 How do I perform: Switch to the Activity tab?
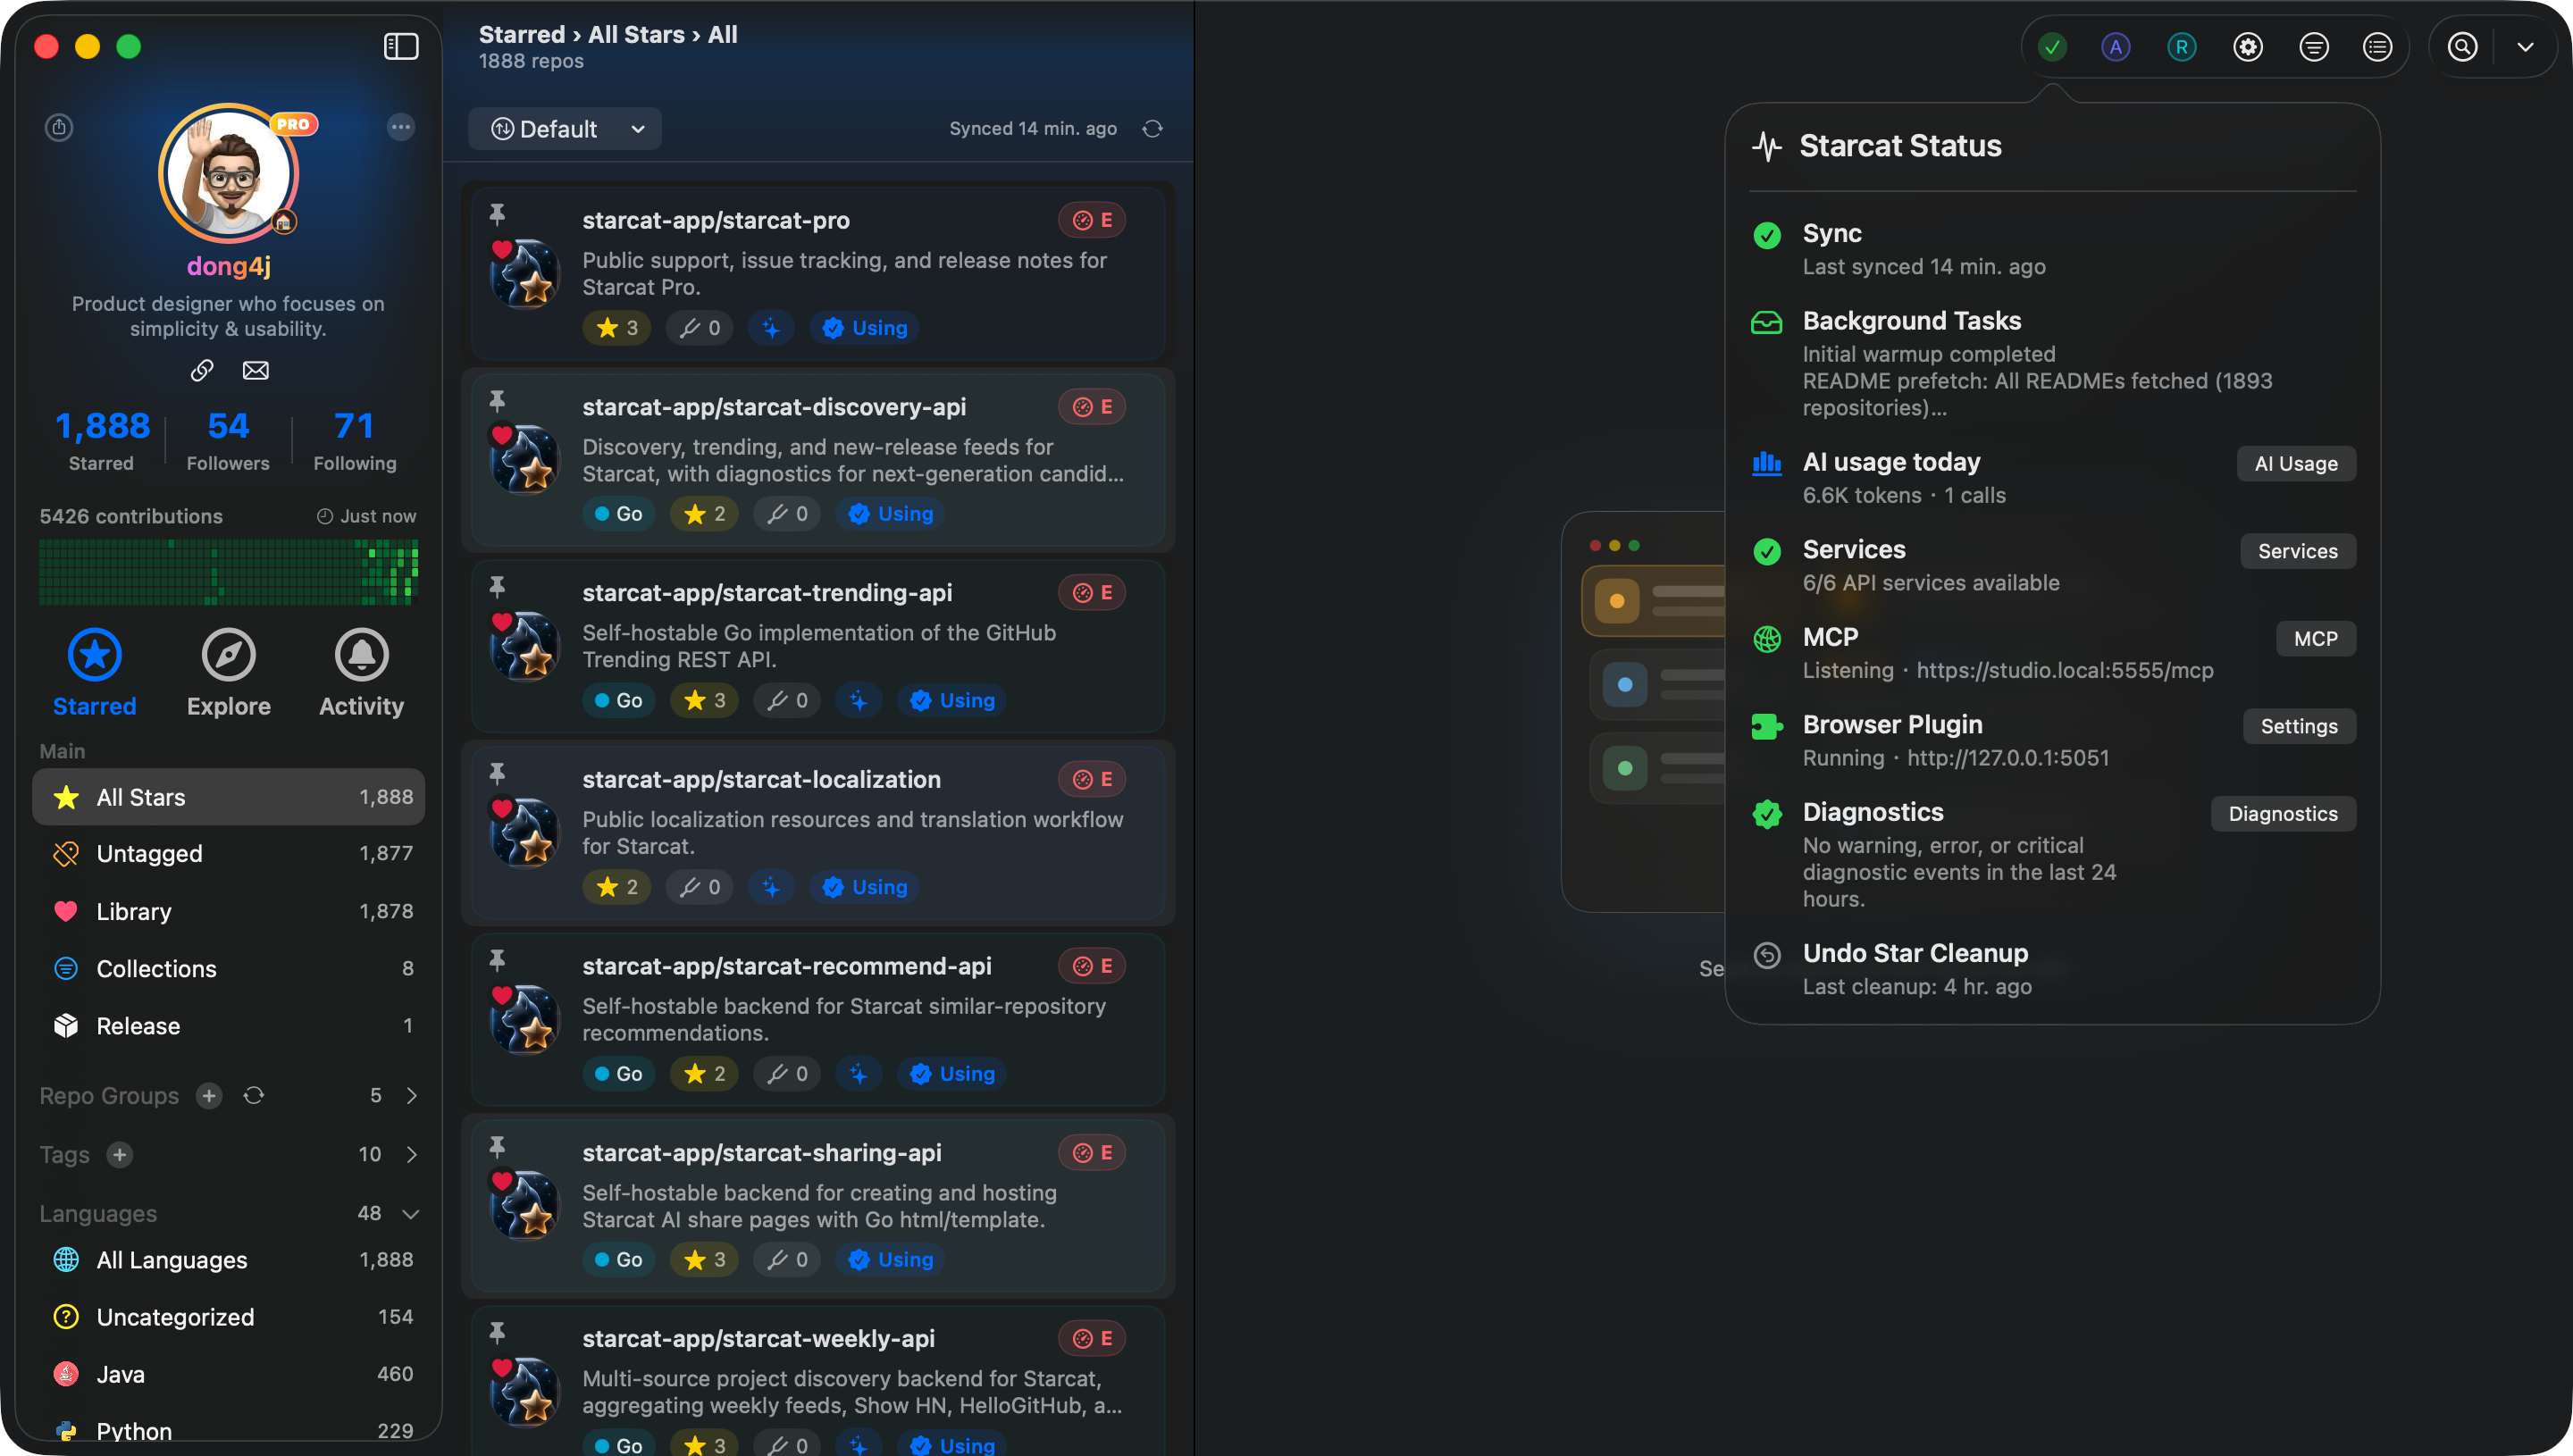362,673
